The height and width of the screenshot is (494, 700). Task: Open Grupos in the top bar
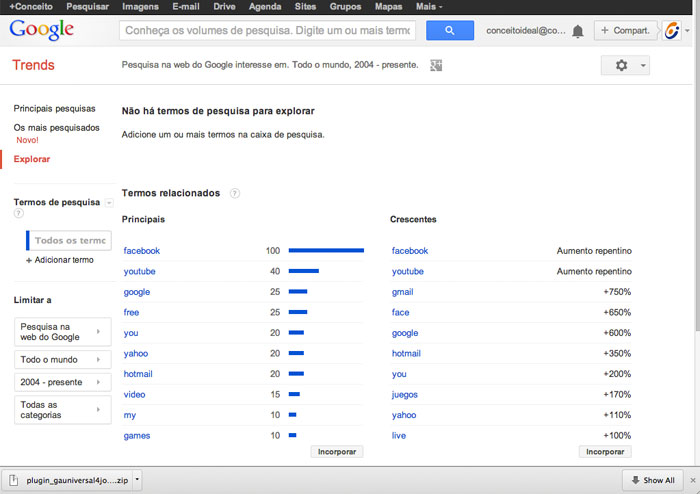tap(345, 7)
